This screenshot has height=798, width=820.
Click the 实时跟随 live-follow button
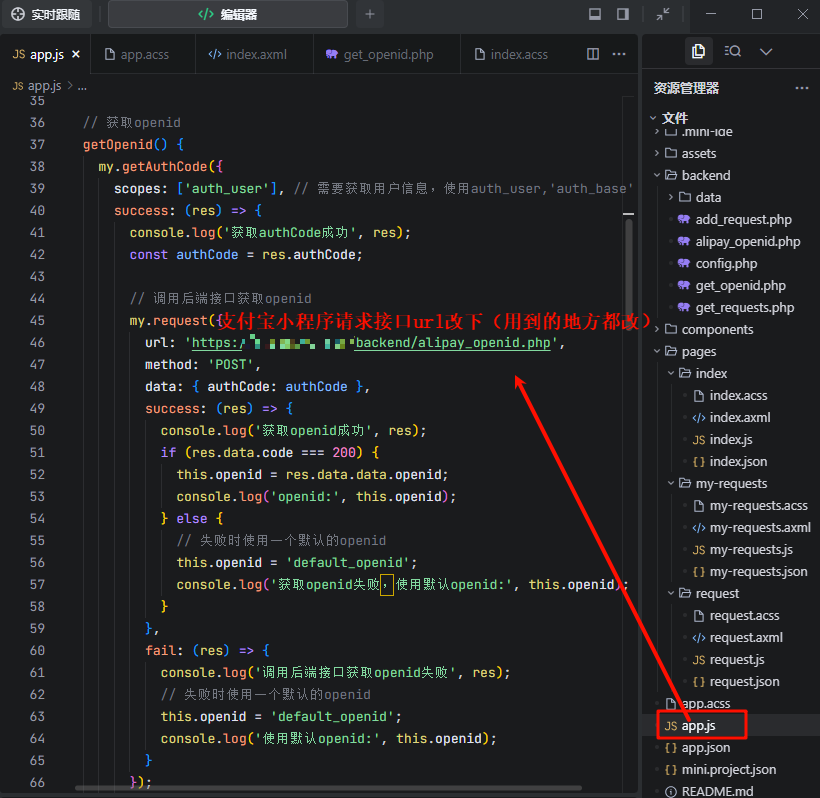pos(47,14)
